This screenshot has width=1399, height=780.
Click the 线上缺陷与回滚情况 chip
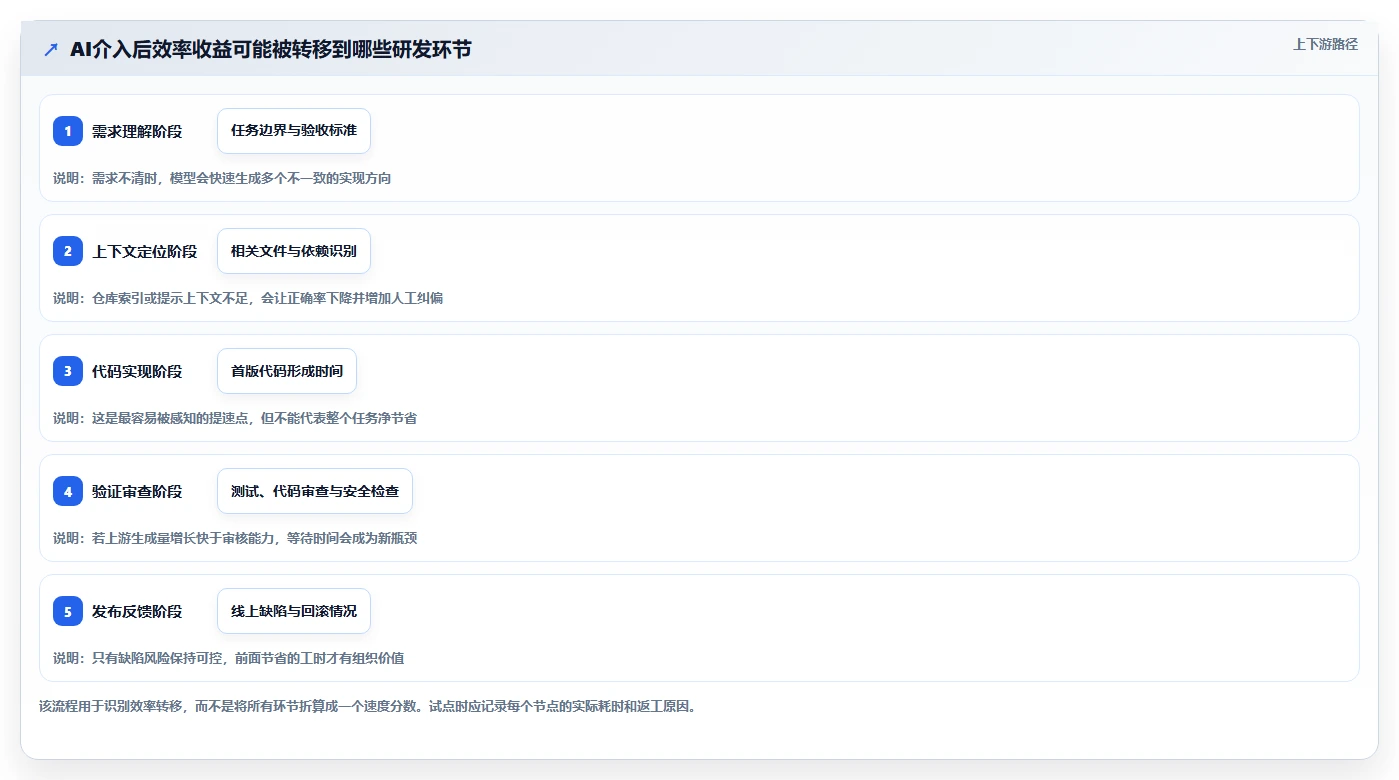(x=294, y=611)
